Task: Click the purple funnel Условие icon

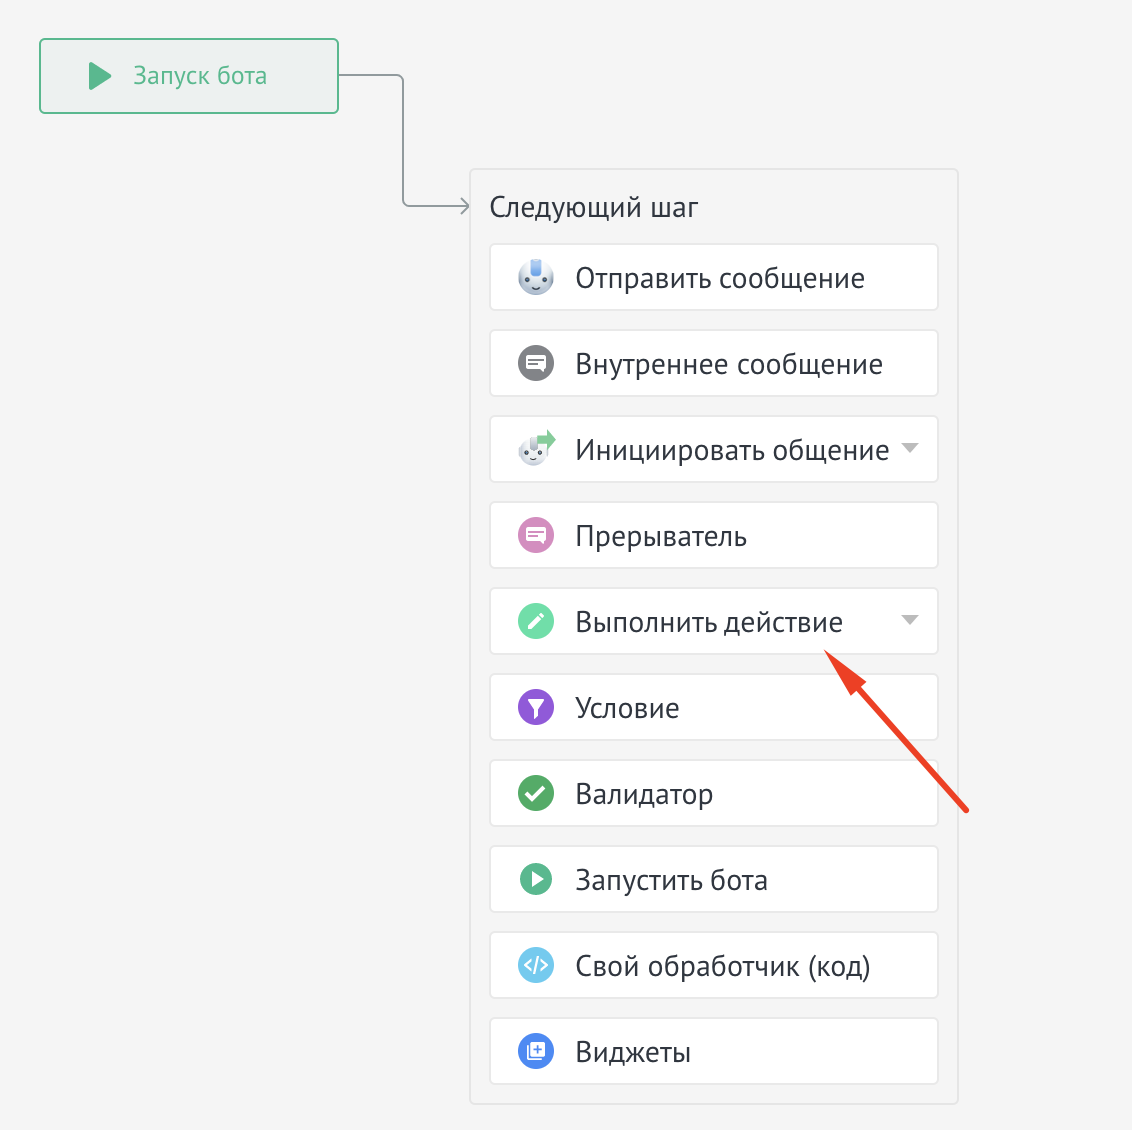Action: coord(536,707)
